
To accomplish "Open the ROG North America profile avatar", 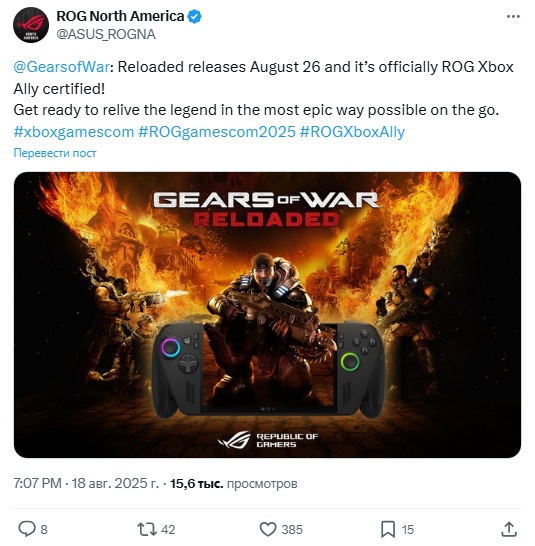I will 31,25.
